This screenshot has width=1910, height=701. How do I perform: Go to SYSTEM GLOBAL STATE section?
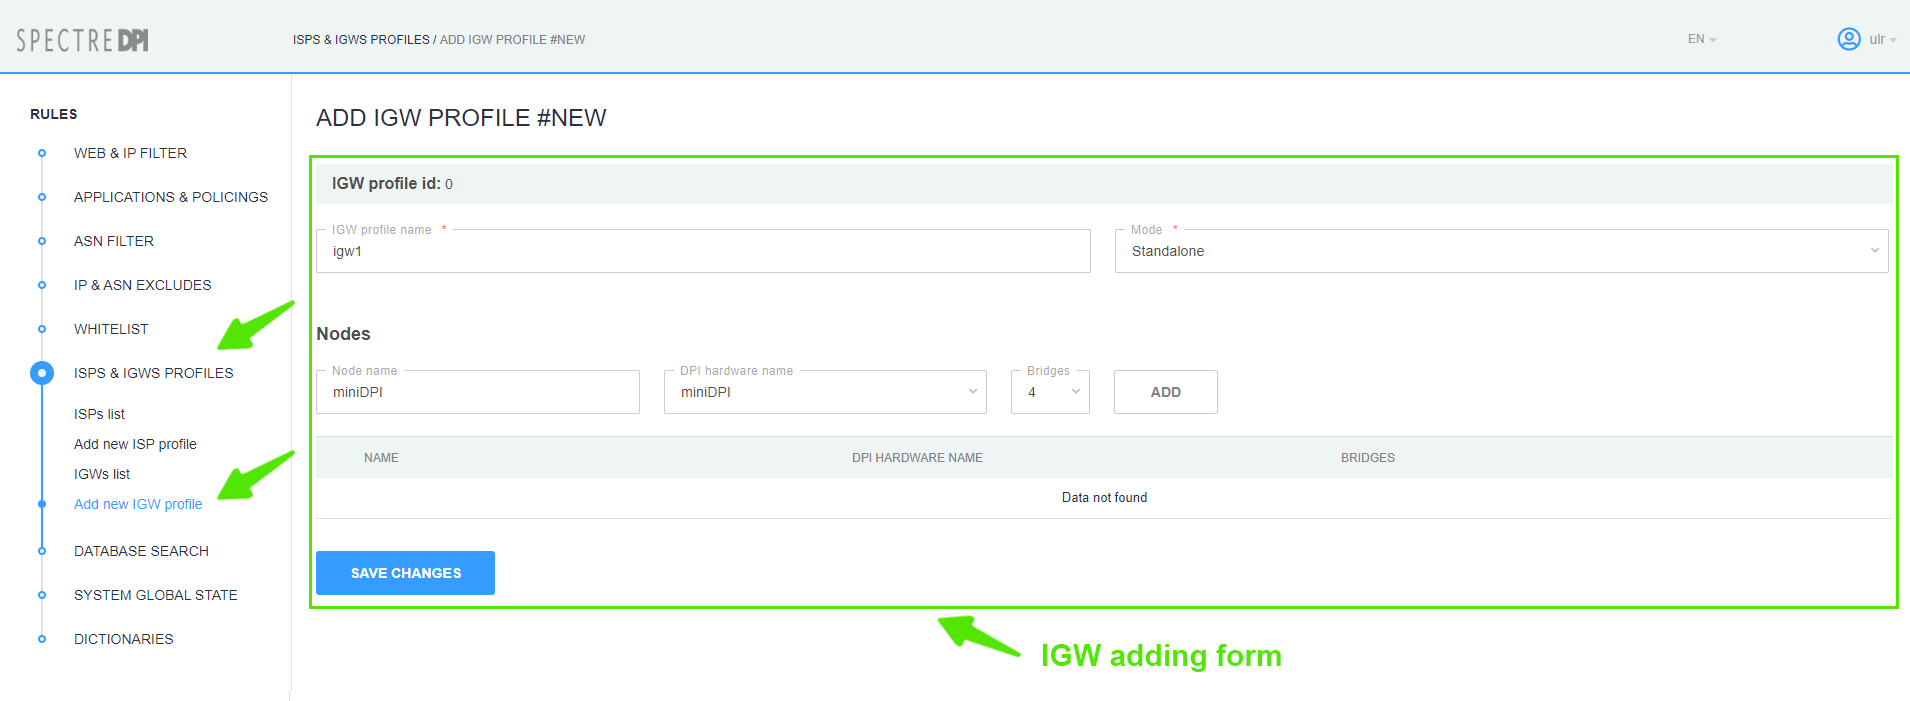[x=156, y=595]
